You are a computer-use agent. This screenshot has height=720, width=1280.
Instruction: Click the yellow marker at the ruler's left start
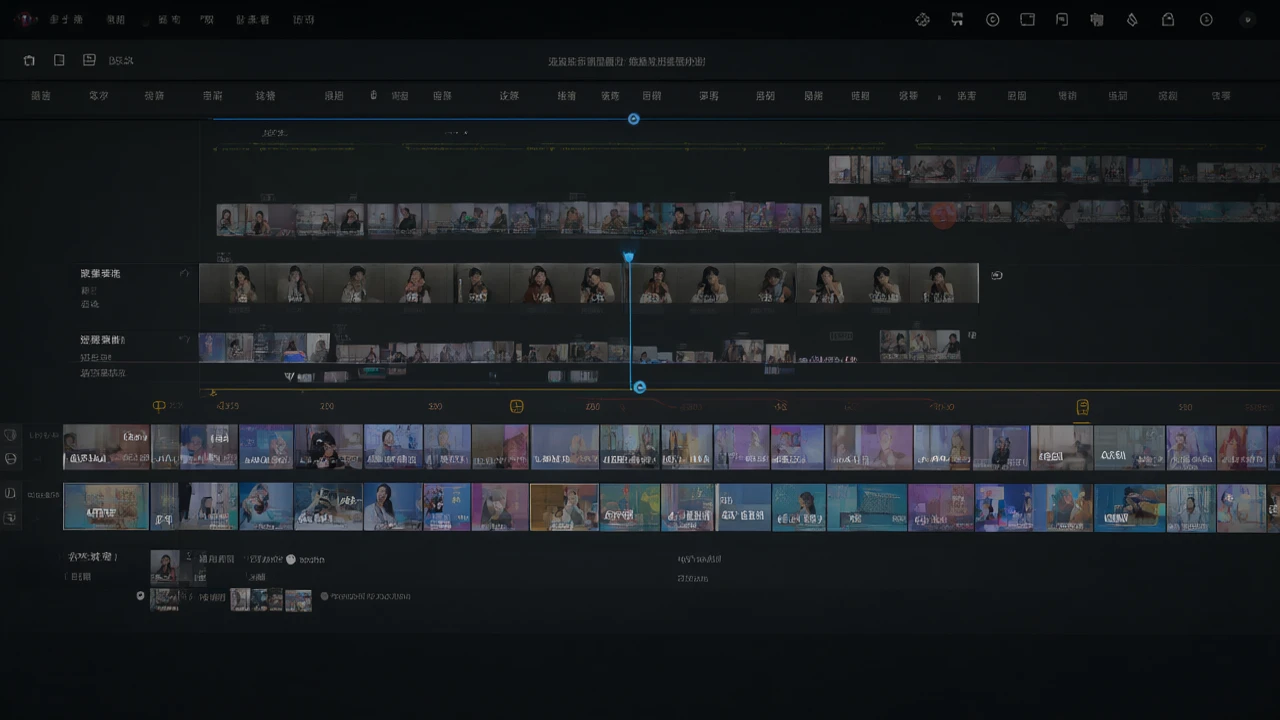(x=159, y=406)
